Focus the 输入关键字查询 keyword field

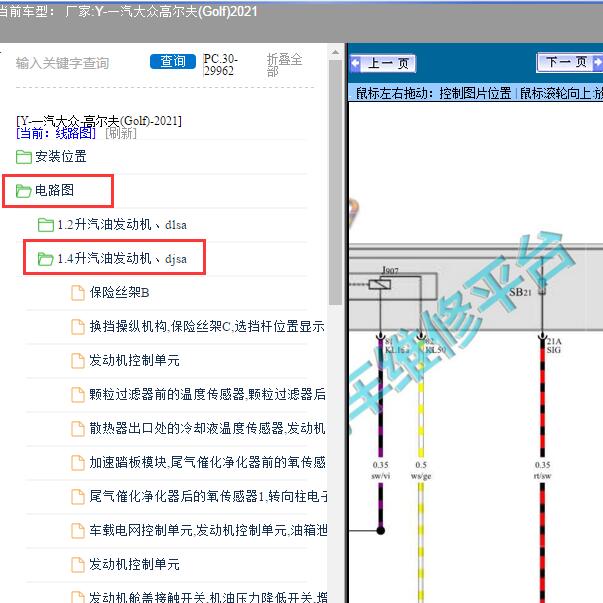62,63
